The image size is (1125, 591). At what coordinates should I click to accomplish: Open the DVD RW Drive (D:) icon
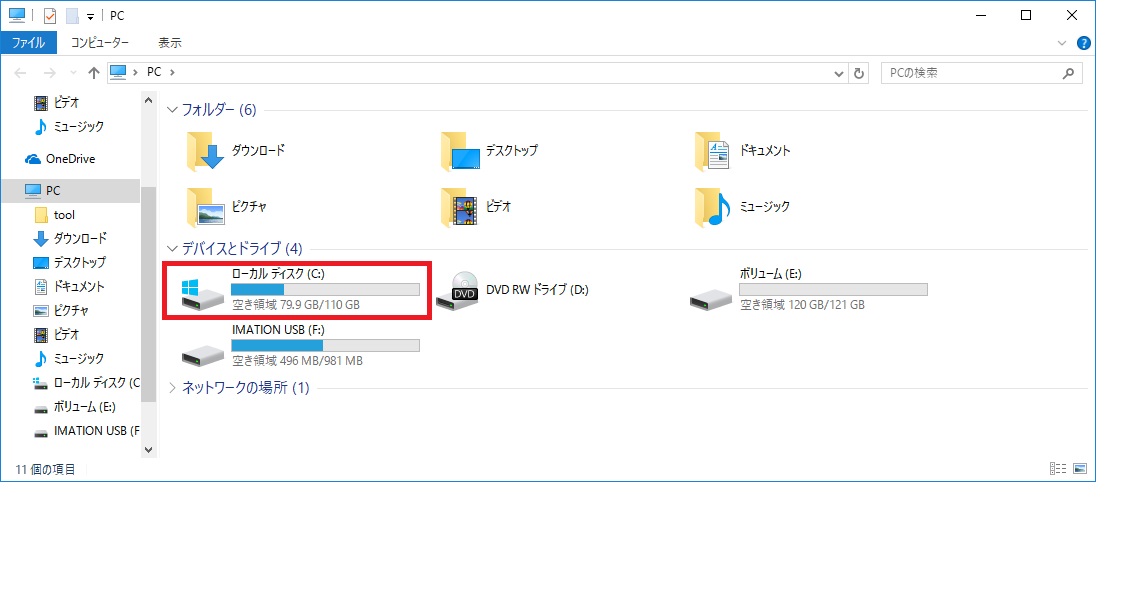(x=459, y=290)
